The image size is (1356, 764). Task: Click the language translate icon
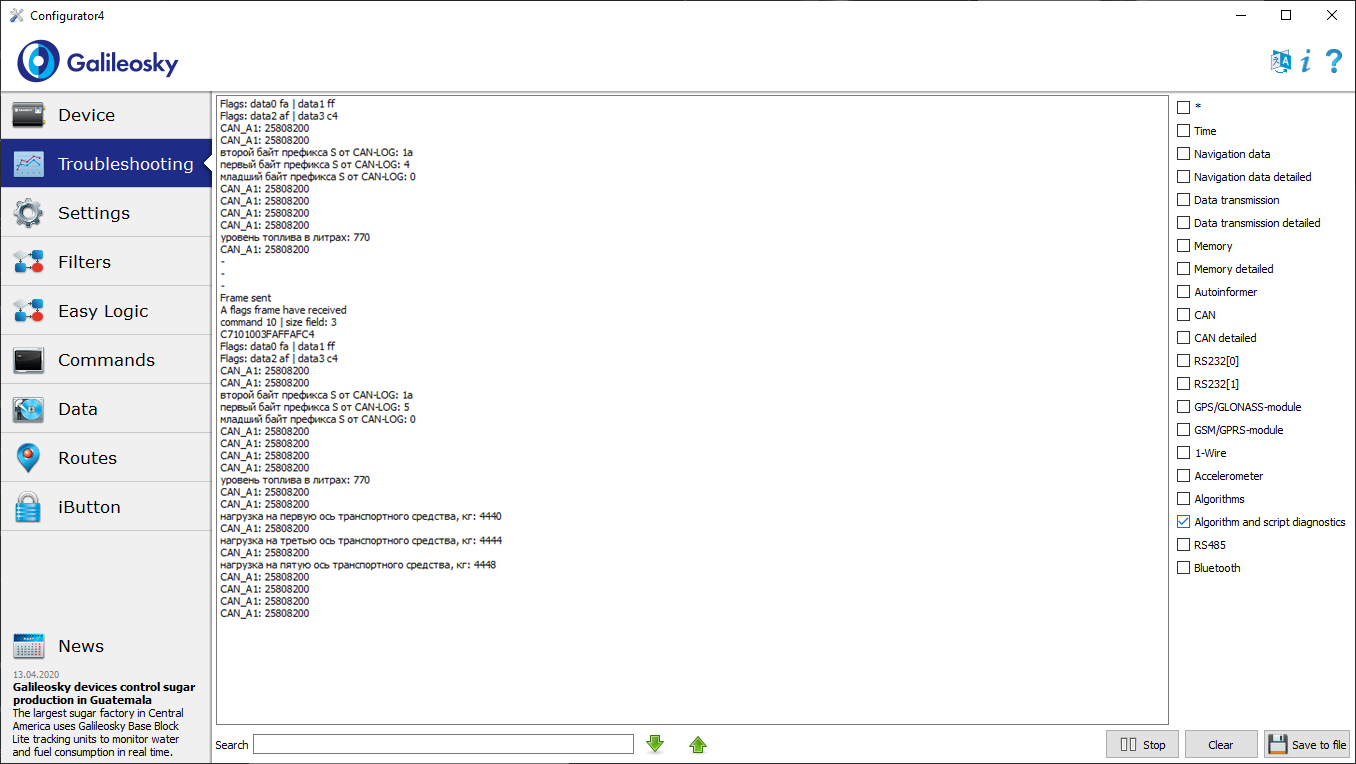(x=1281, y=62)
